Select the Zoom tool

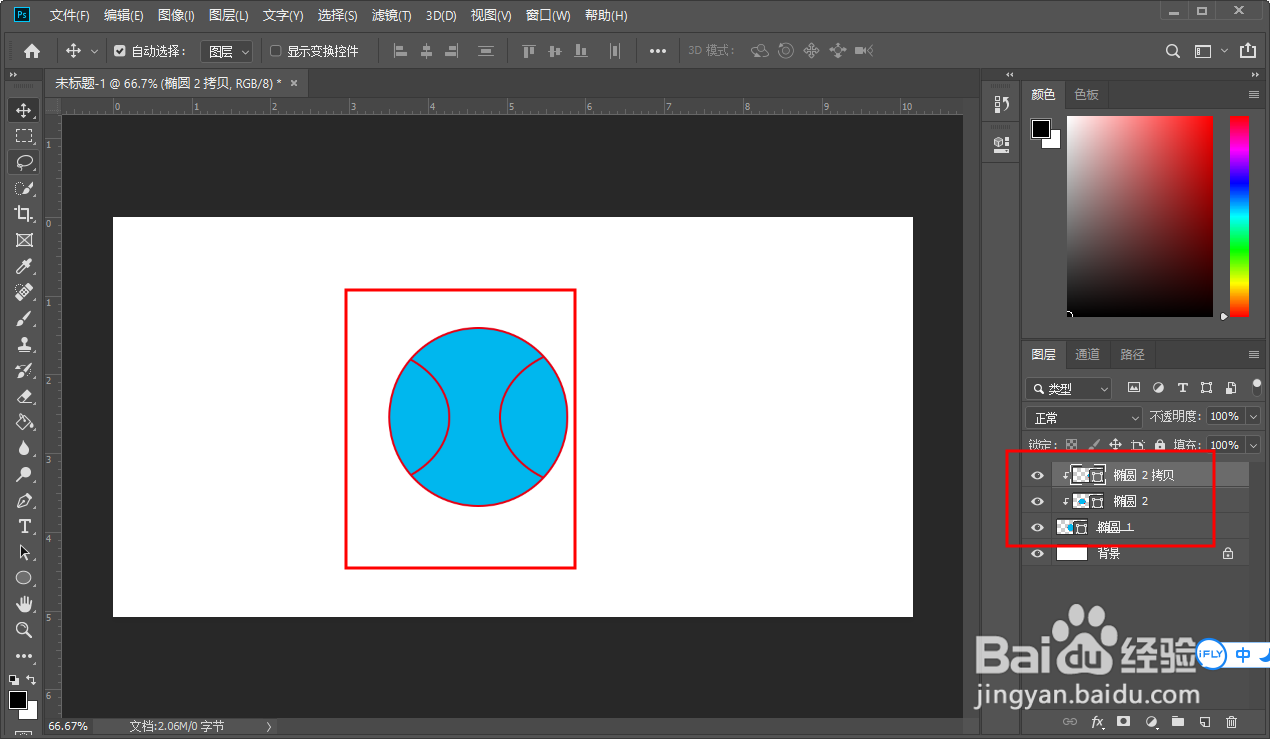(24, 630)
